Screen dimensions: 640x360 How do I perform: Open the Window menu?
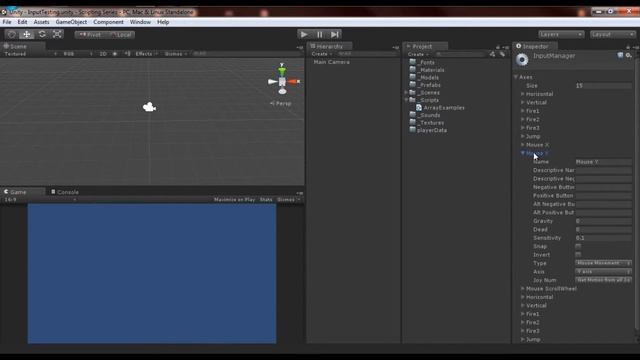[x=140, y=22]
